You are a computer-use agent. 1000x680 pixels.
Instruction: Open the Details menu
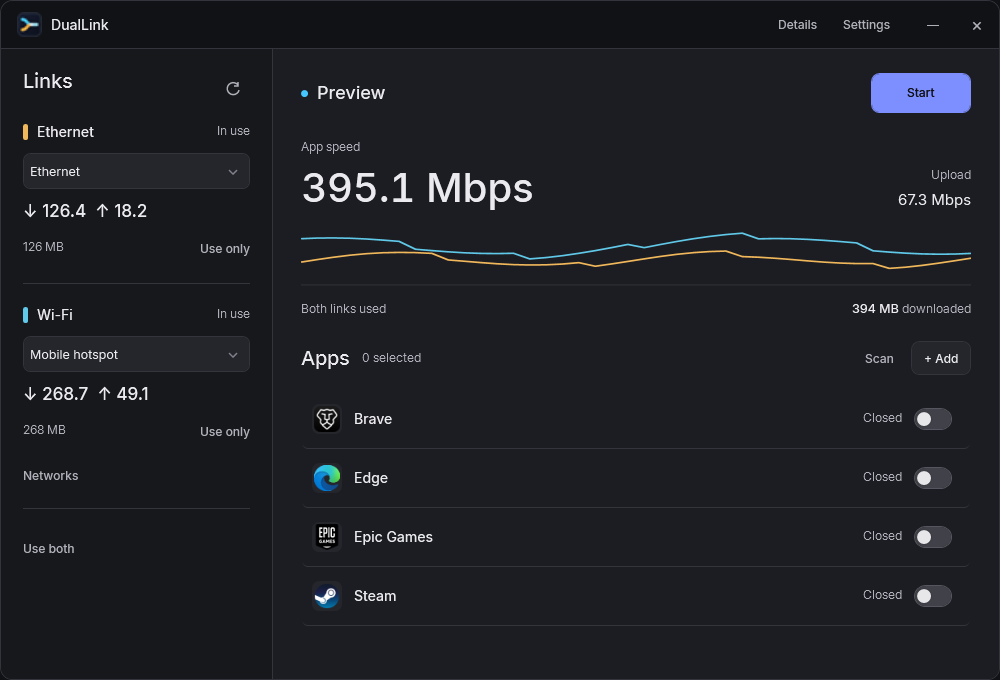coord(797,25)
